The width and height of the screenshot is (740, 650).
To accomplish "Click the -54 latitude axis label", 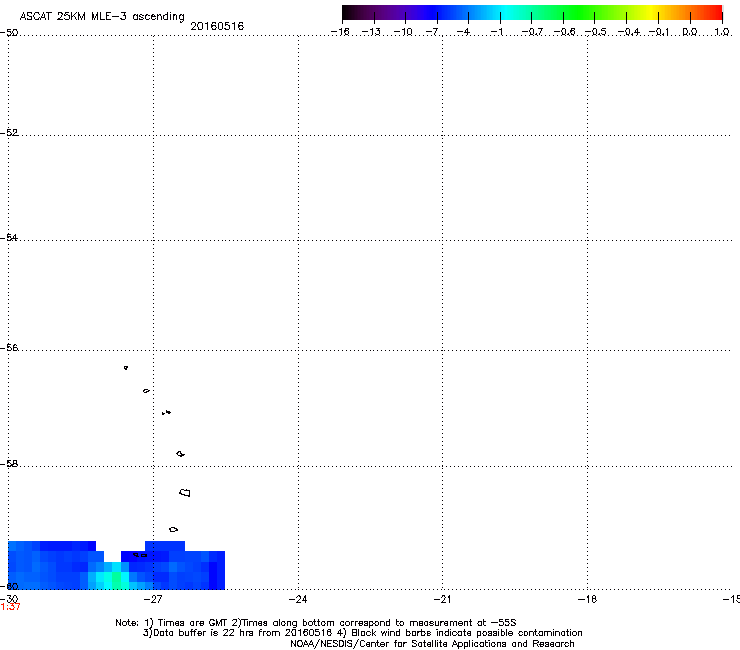I will coord(9,237).
